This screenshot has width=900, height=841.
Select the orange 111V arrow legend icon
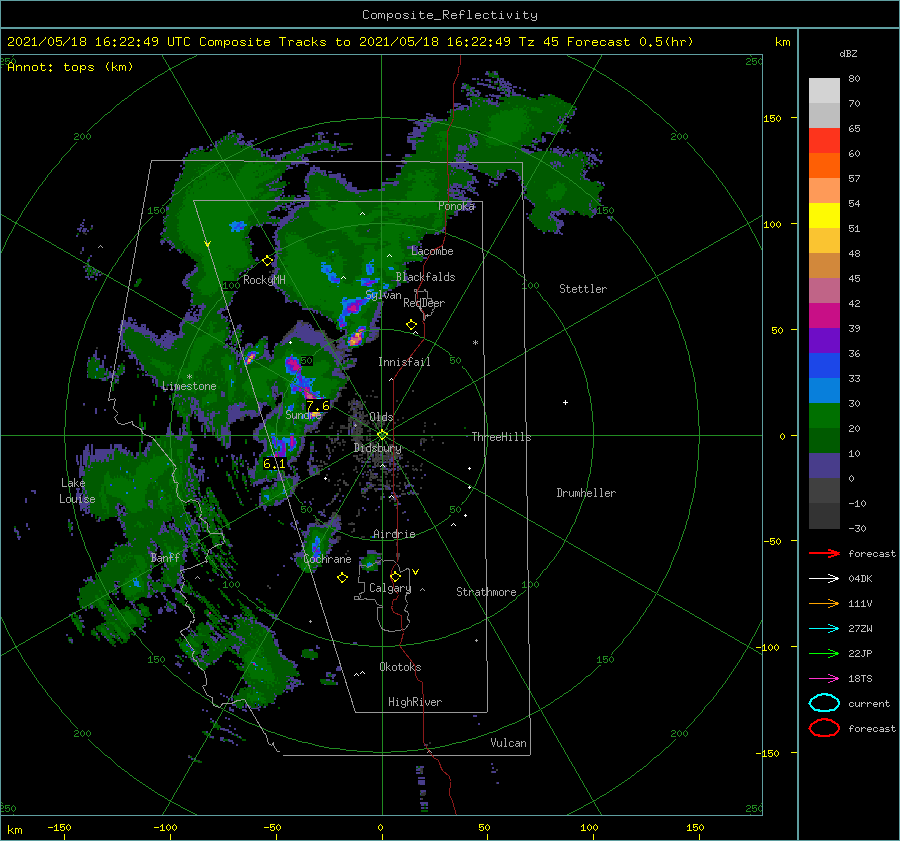[824, 603]
